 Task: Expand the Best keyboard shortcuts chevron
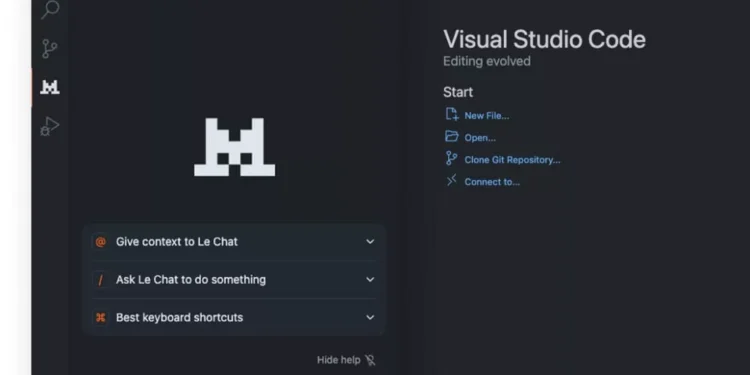pyautogui.click(x=370, y=317)
